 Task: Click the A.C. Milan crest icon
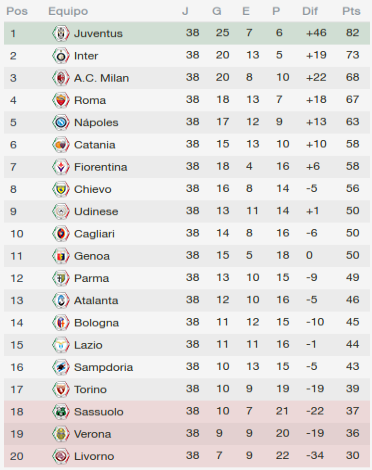pos(61,78)
